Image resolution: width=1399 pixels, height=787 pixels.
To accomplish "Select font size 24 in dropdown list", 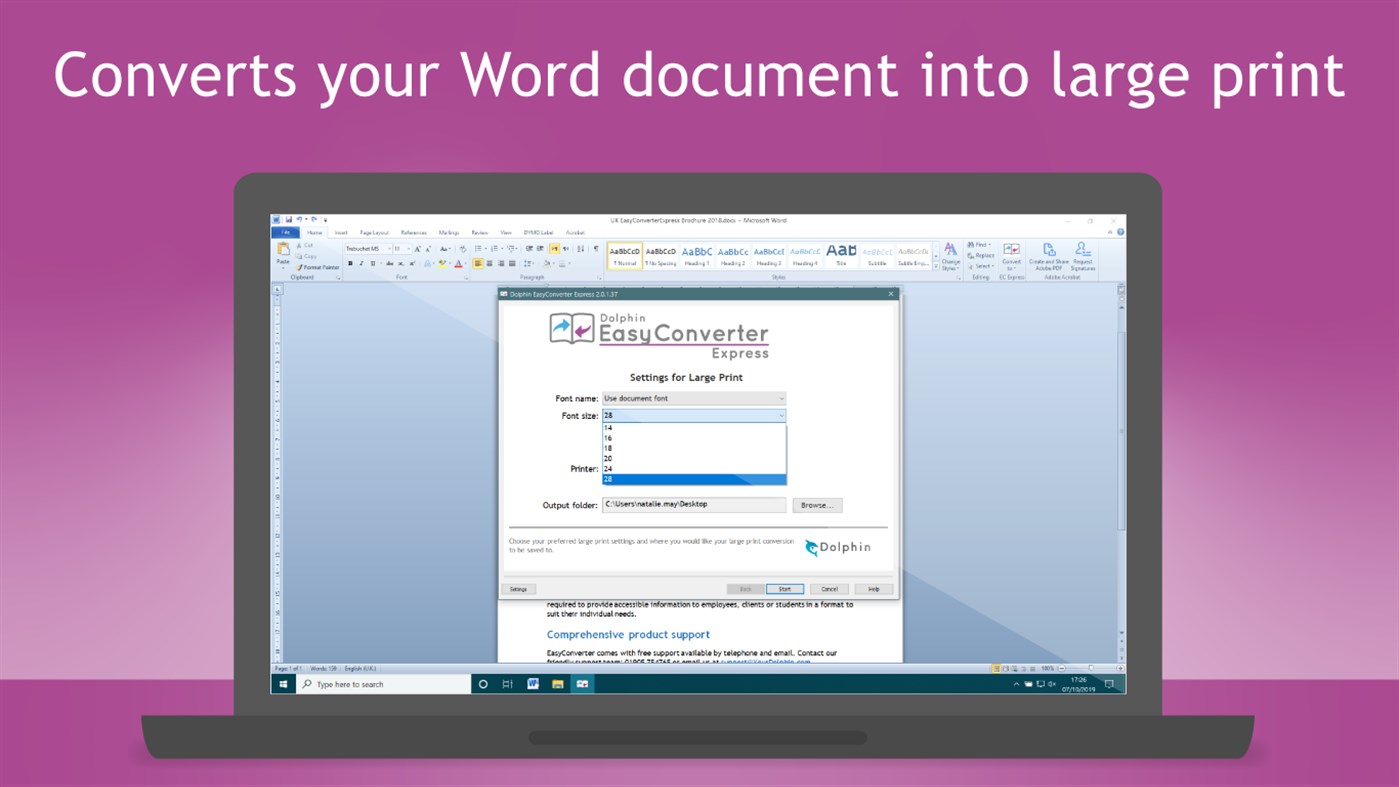I will (694, 468).
